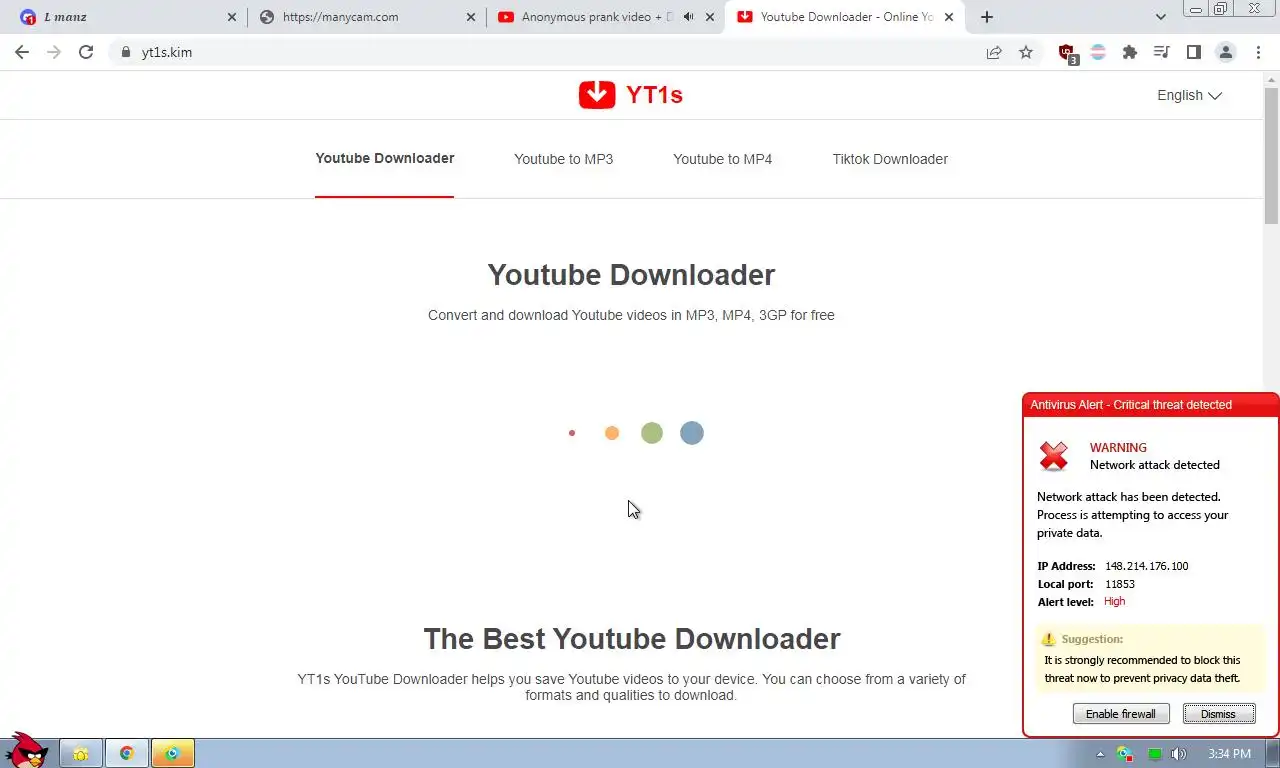1280x768 pixels.
Task: Open the tab search chevron
Action: pos(1160,17)
